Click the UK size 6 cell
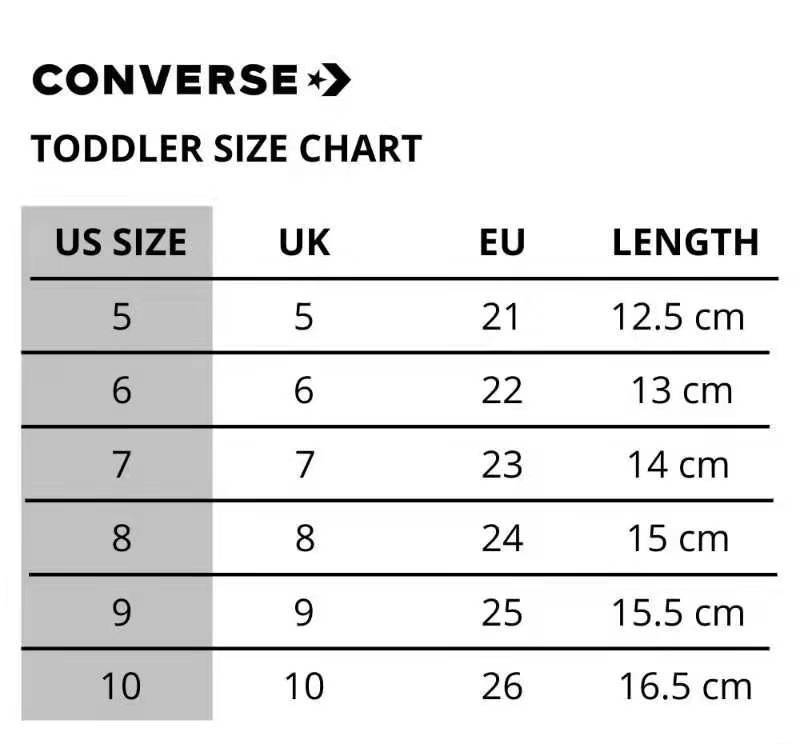The image size is (800, 744). click(x=304, y=391)
